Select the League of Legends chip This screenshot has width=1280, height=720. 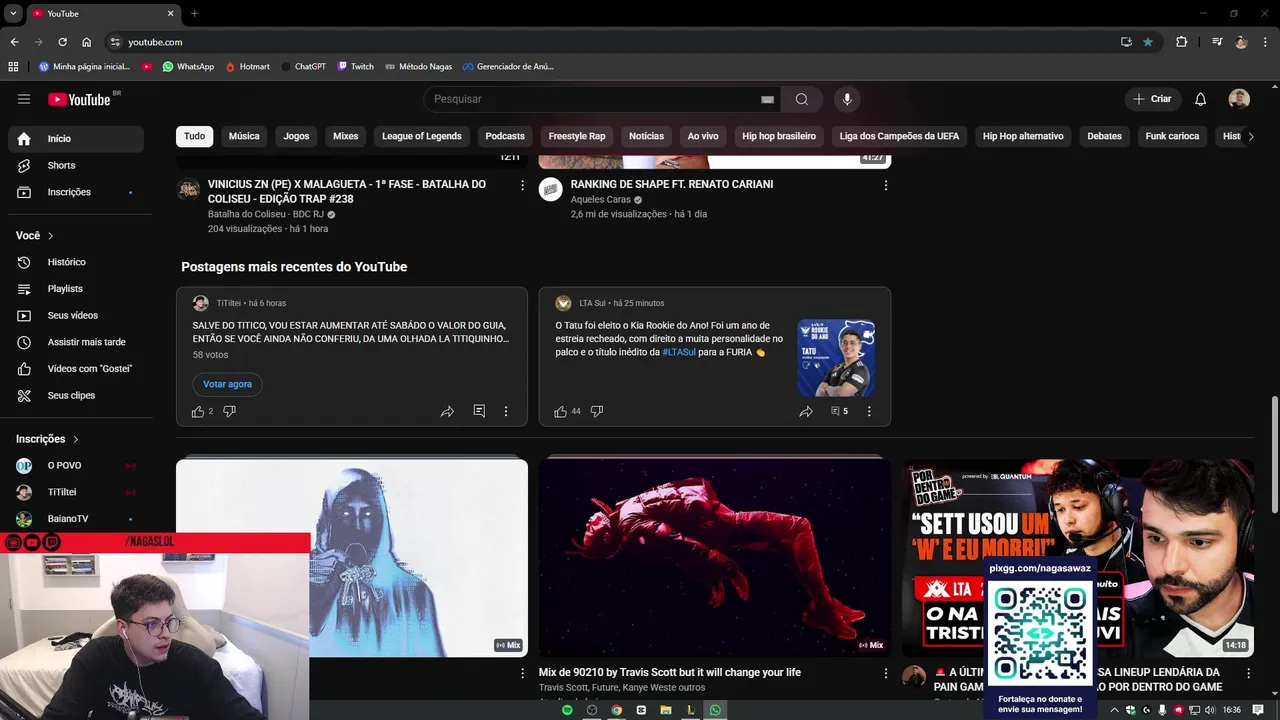422,136
